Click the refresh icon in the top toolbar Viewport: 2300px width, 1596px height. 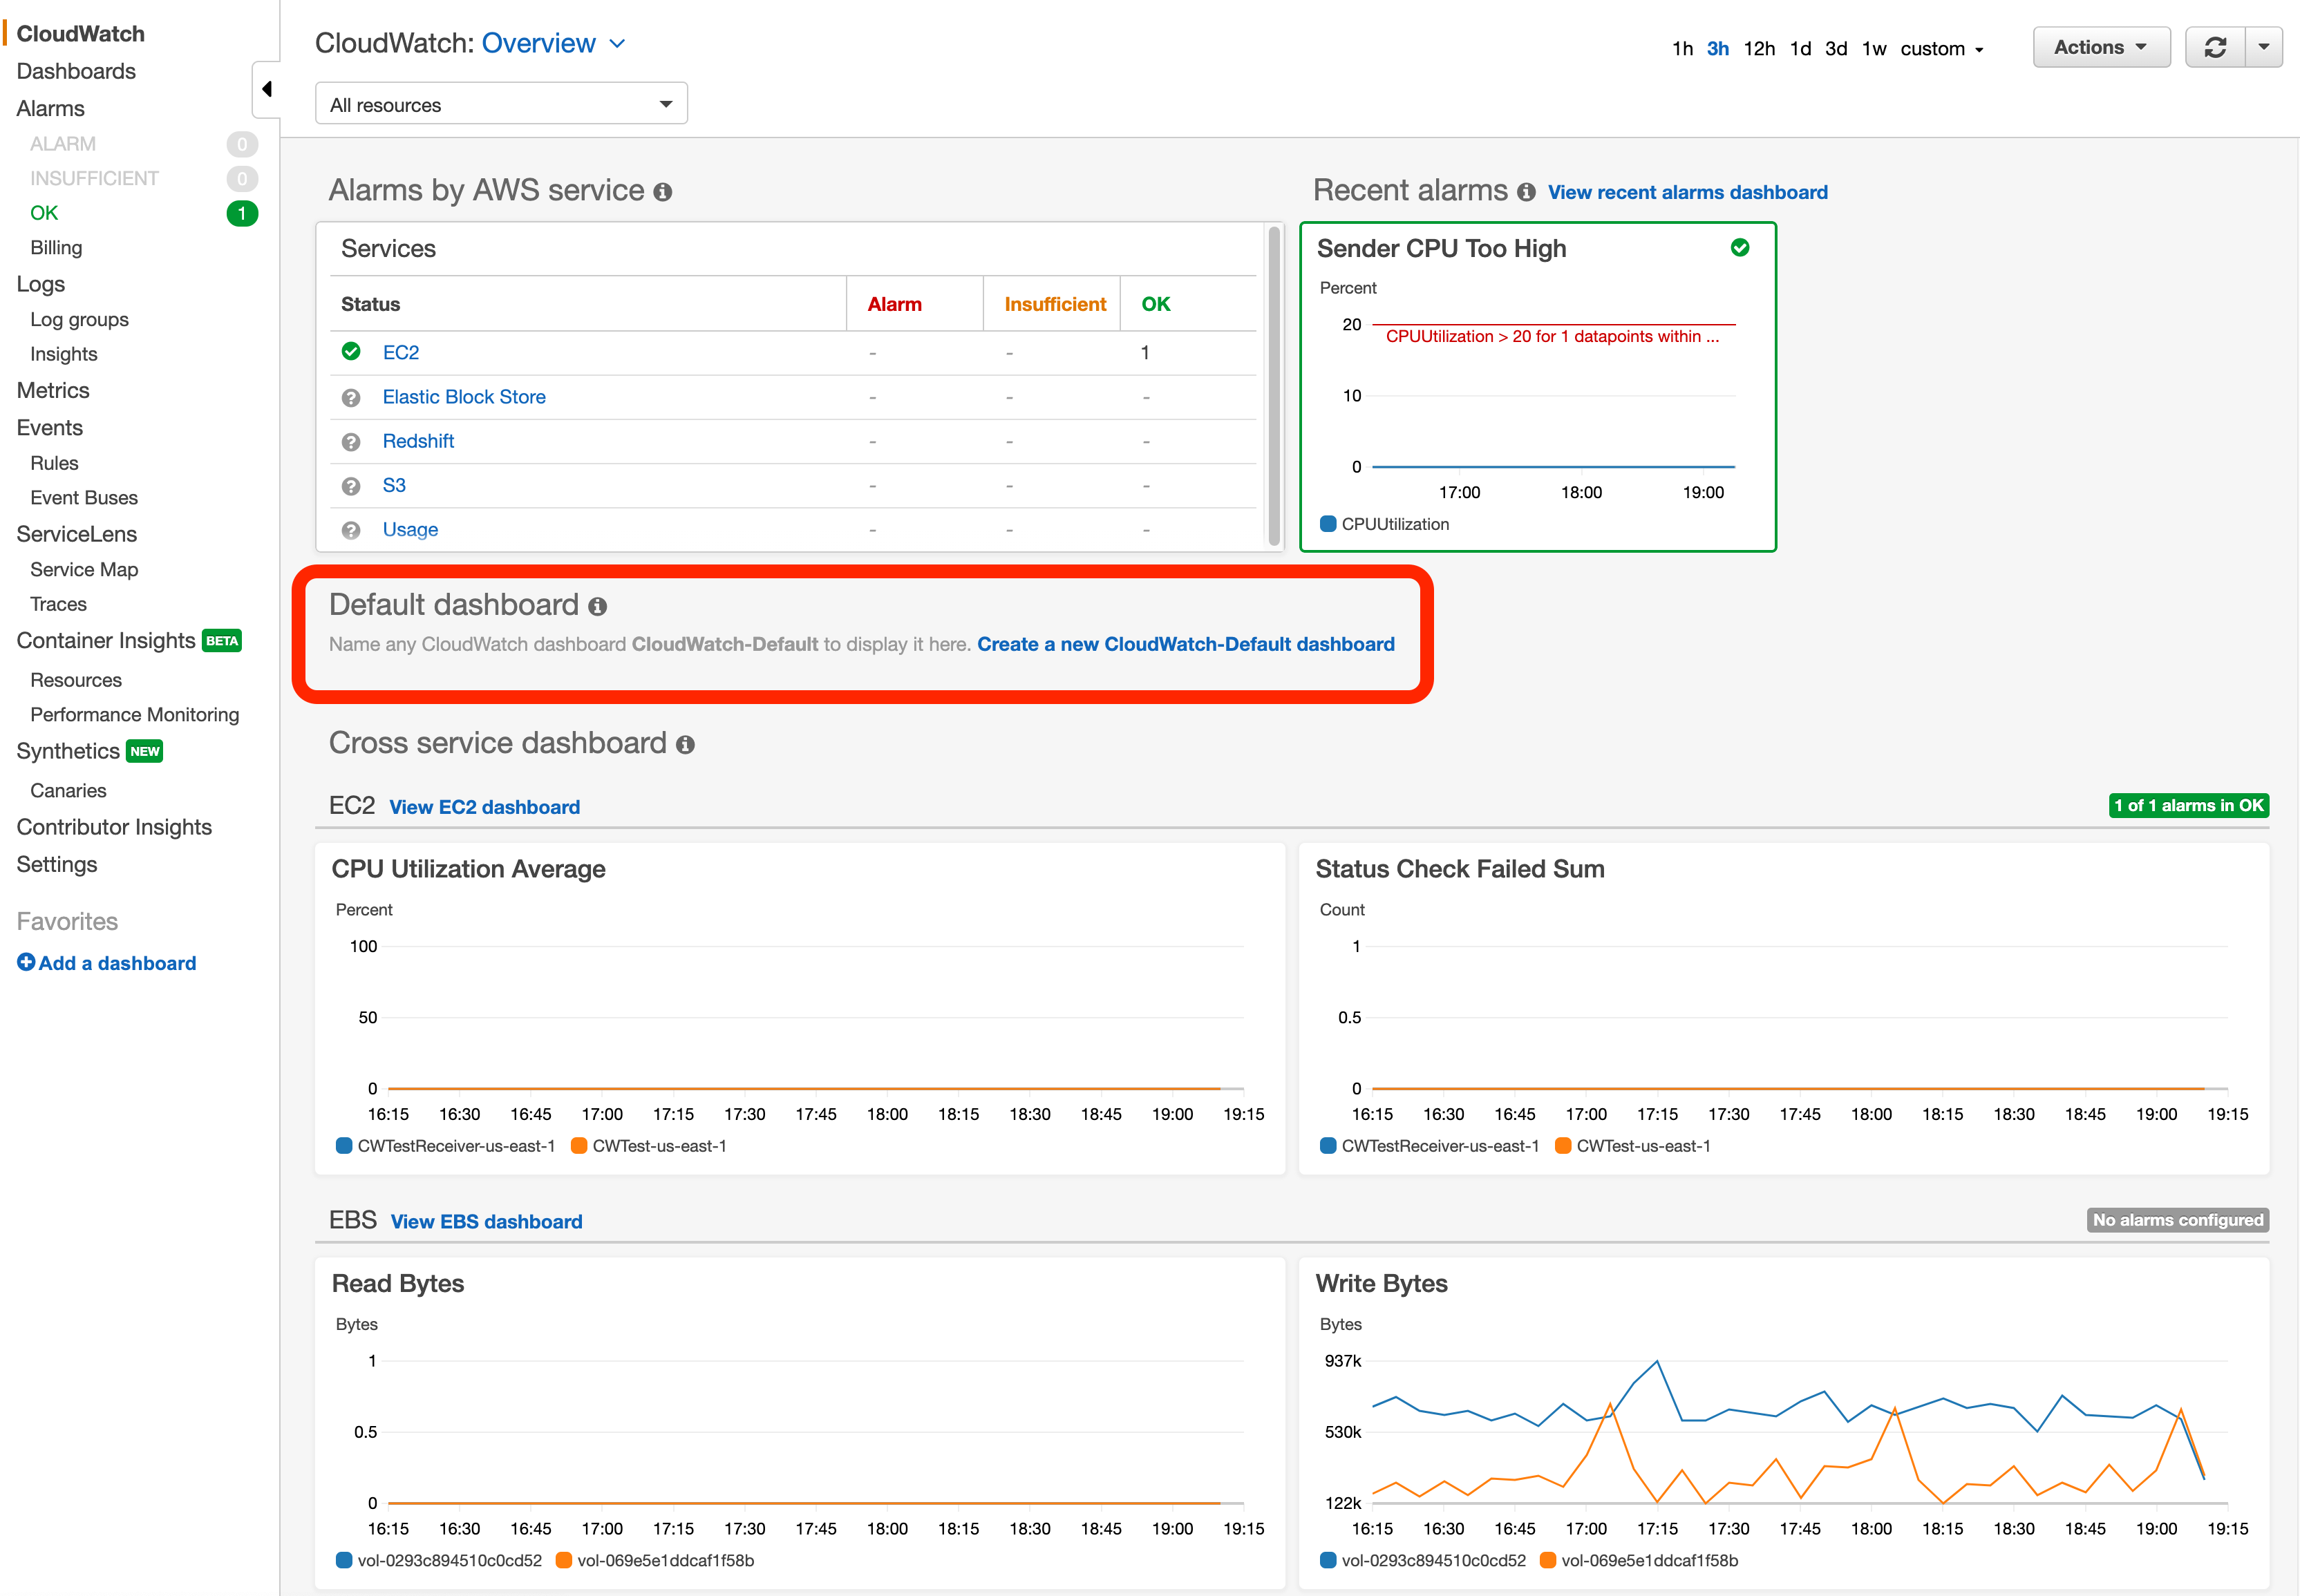coord(2216,46)
